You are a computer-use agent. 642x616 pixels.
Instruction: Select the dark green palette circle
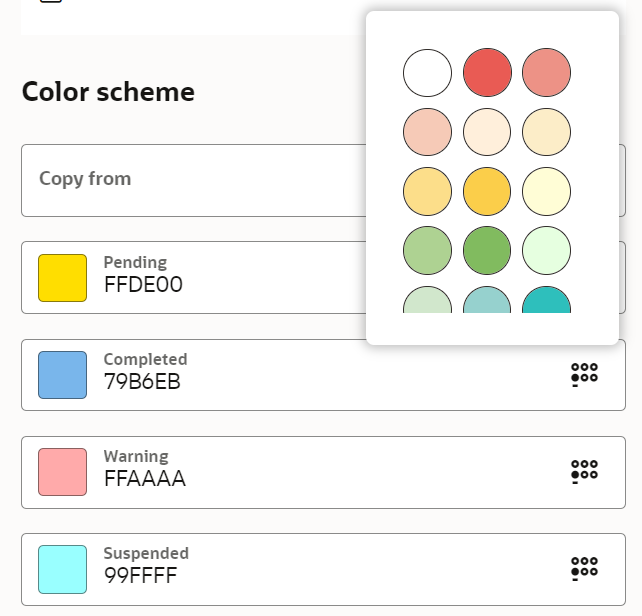(x=487, y=250)
